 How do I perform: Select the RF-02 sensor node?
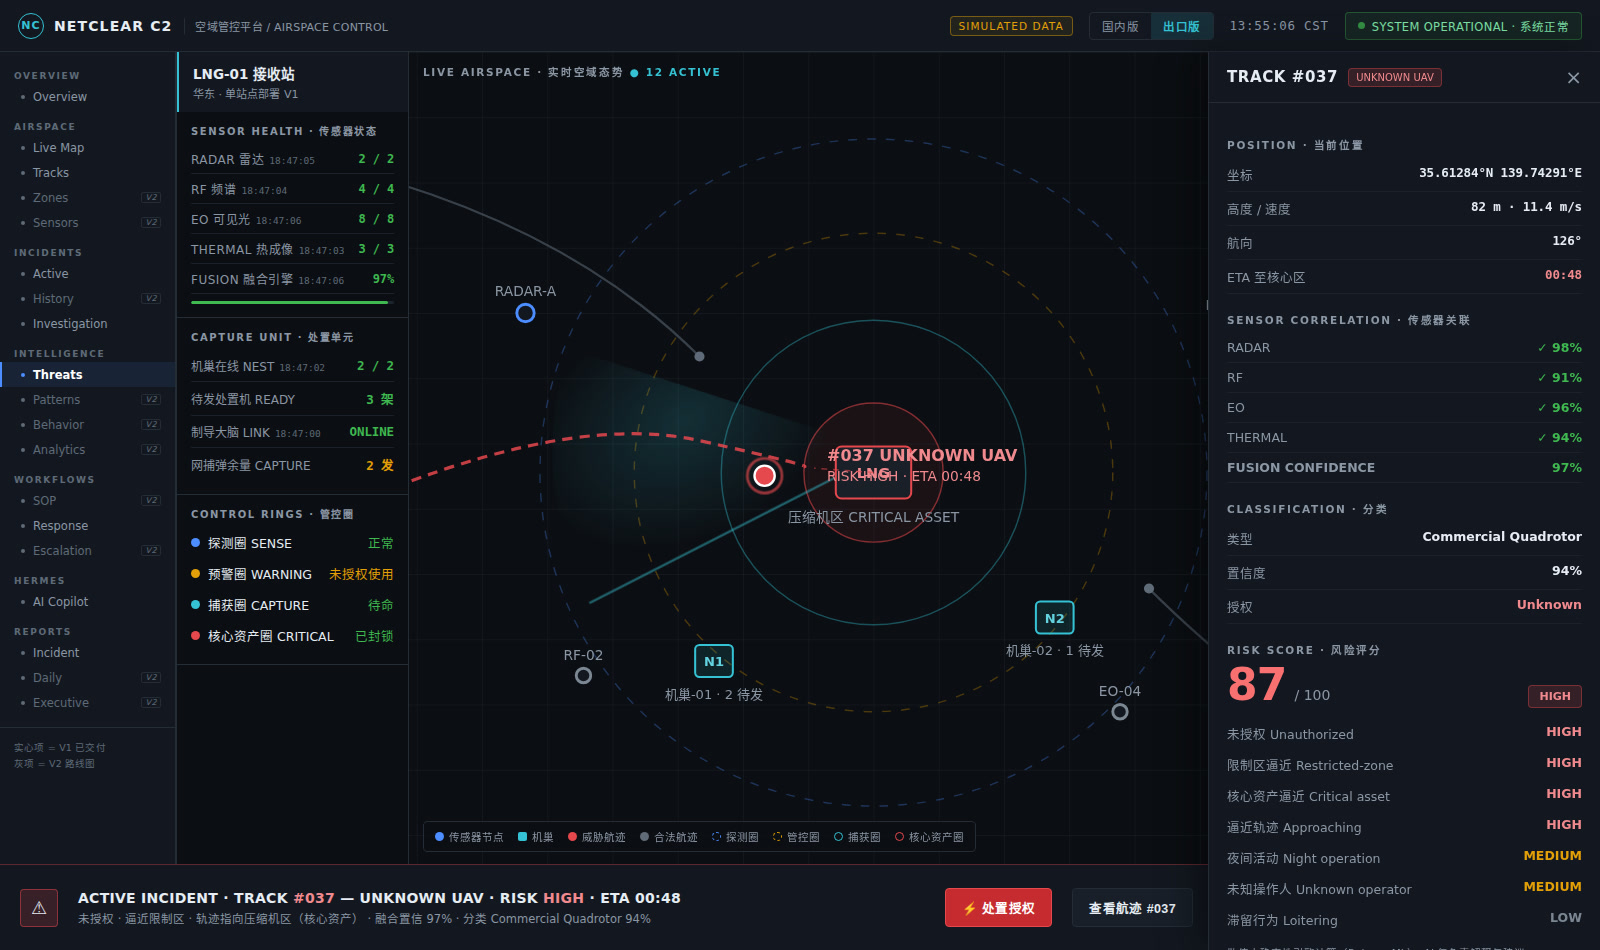click(583, 676)
